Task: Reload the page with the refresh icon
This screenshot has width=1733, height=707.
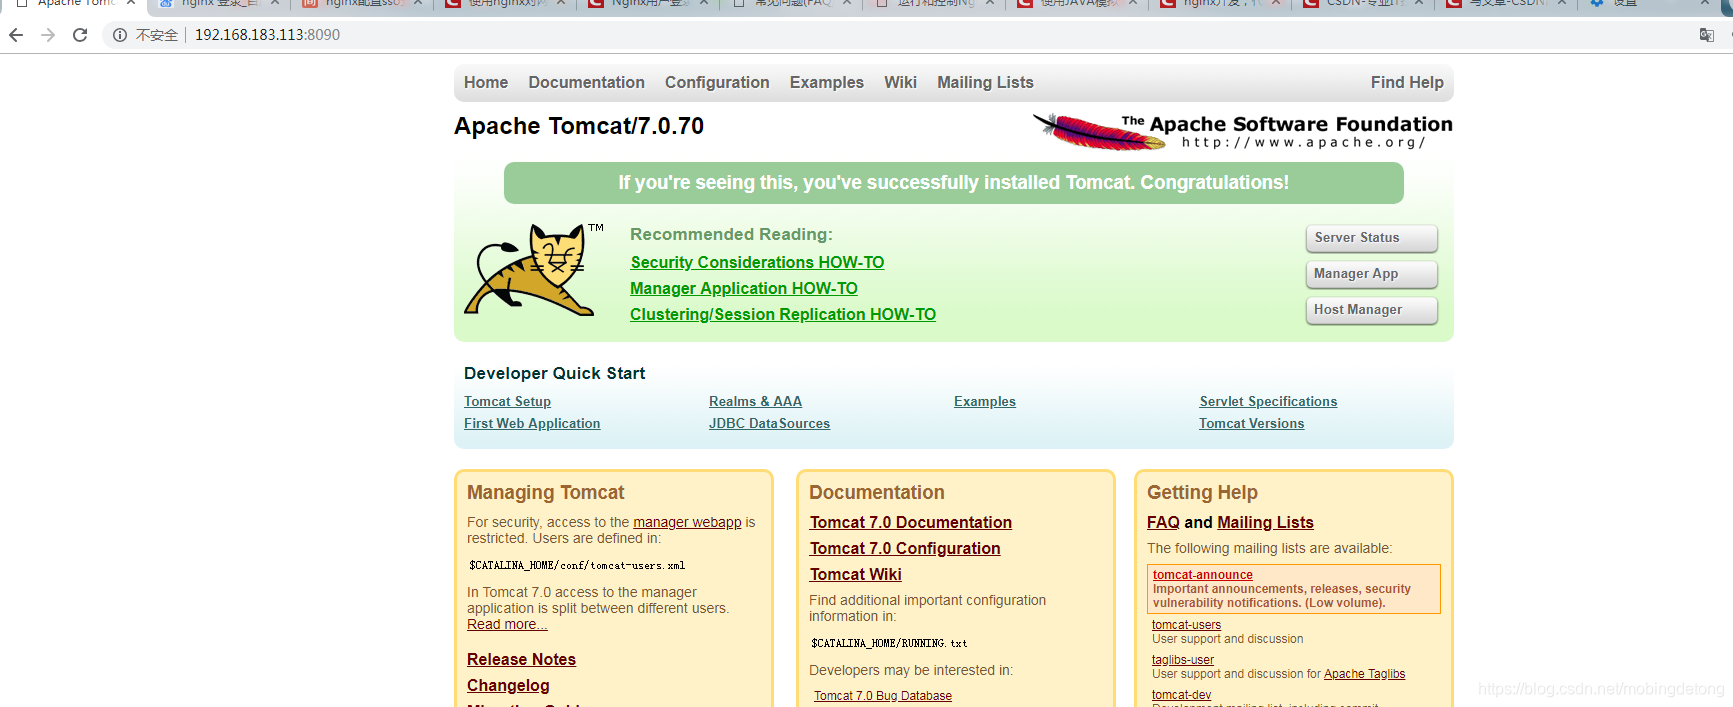Action: click(x=80, y=35)
